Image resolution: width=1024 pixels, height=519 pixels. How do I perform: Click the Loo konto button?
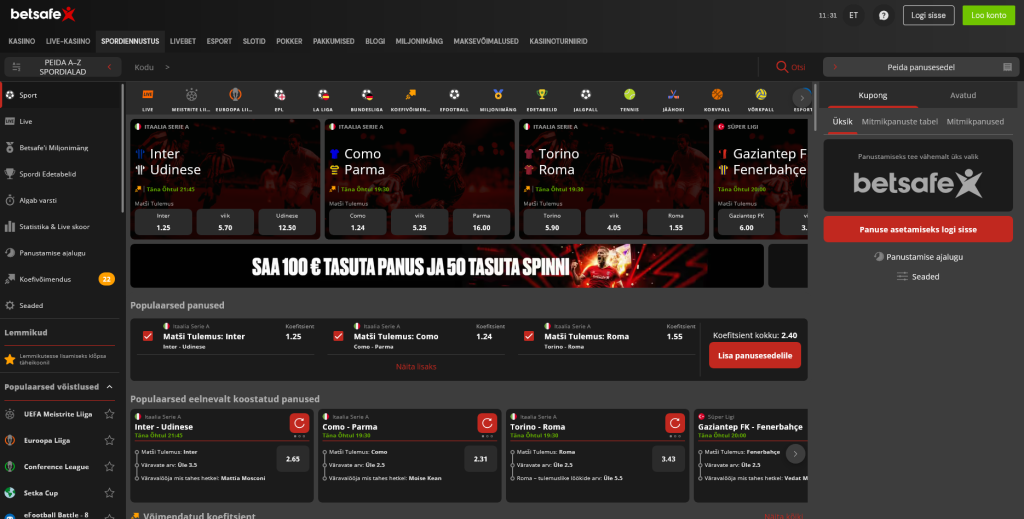(989, 15)
